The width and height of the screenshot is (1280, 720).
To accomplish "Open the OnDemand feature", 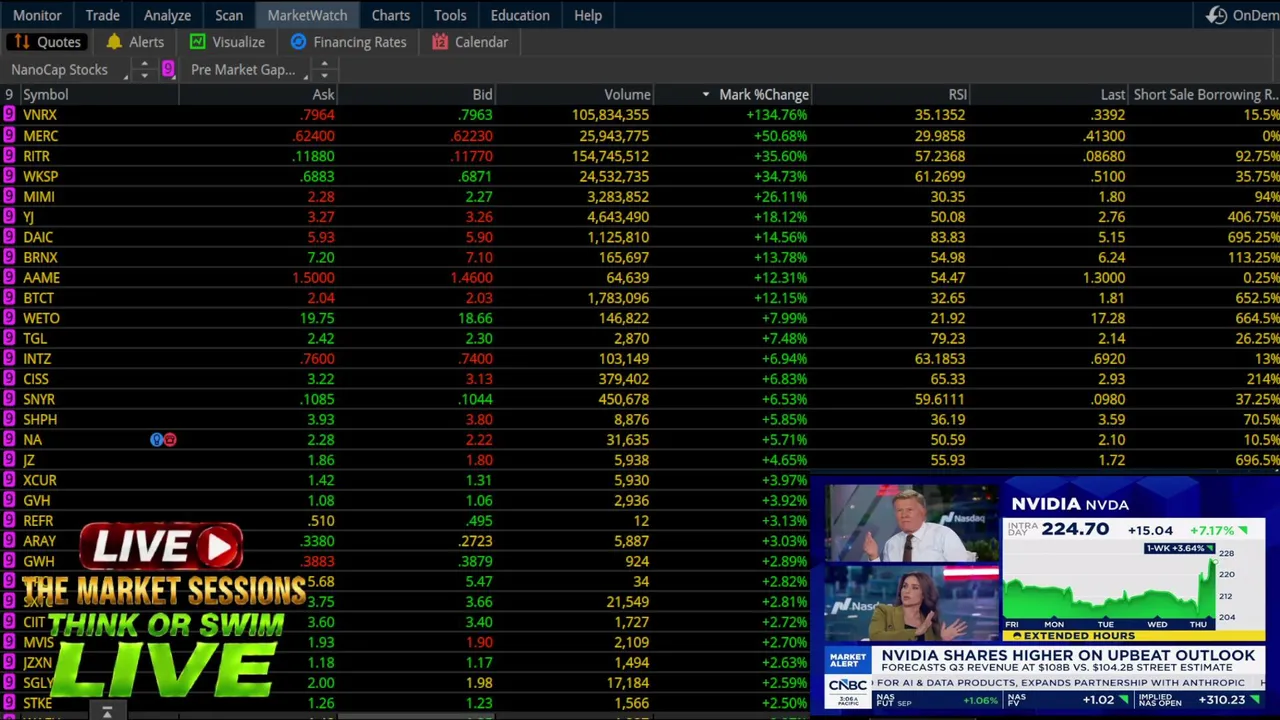I will 1242,15.
